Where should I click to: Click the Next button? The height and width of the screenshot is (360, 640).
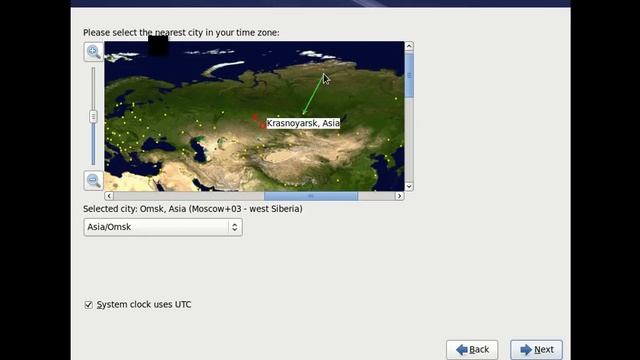pos(536,349)
